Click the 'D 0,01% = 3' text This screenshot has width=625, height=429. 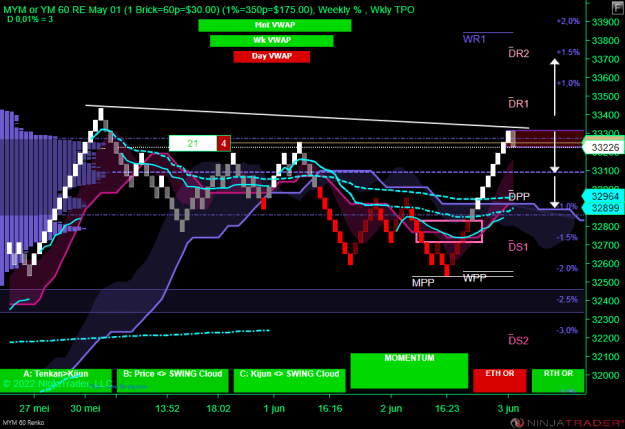30,19
